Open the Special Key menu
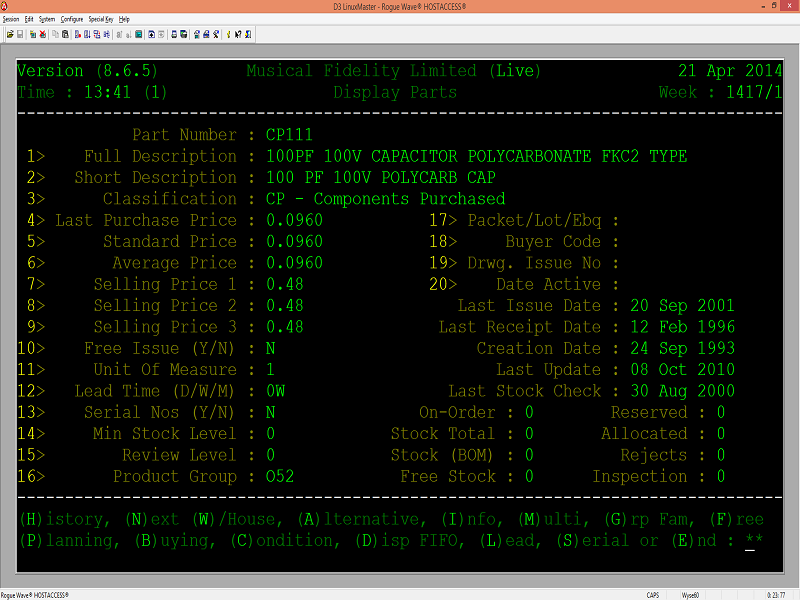 101,19
